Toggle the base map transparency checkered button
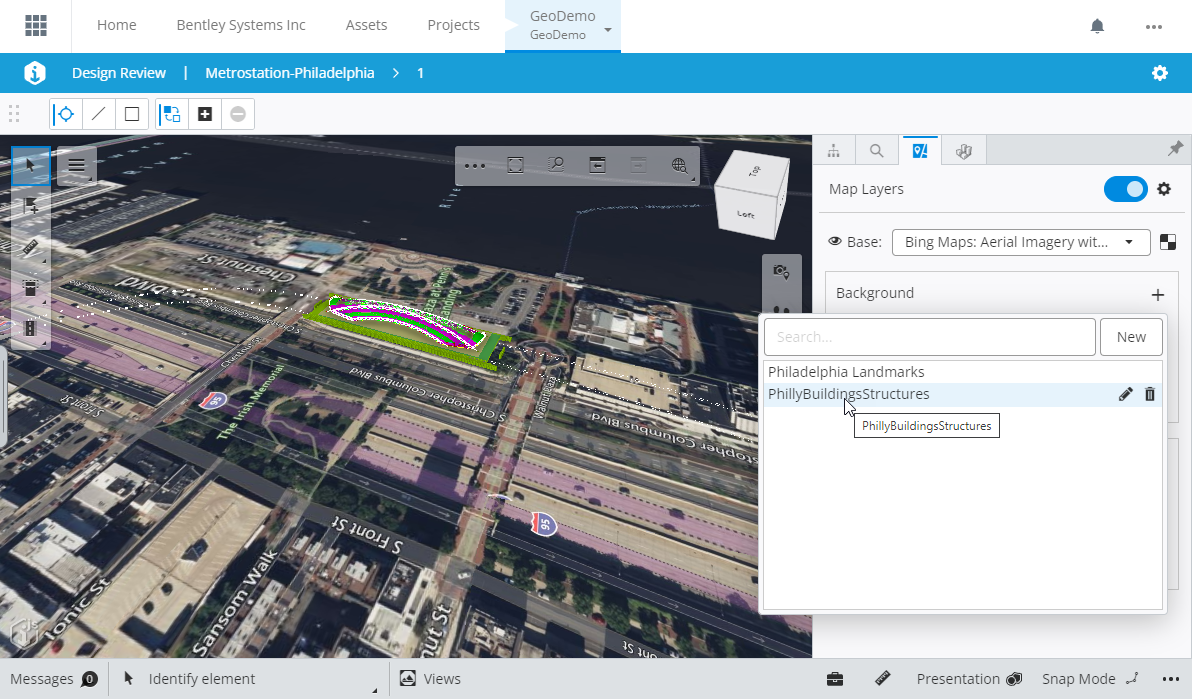1192x699 pixels. (1168, 242)
